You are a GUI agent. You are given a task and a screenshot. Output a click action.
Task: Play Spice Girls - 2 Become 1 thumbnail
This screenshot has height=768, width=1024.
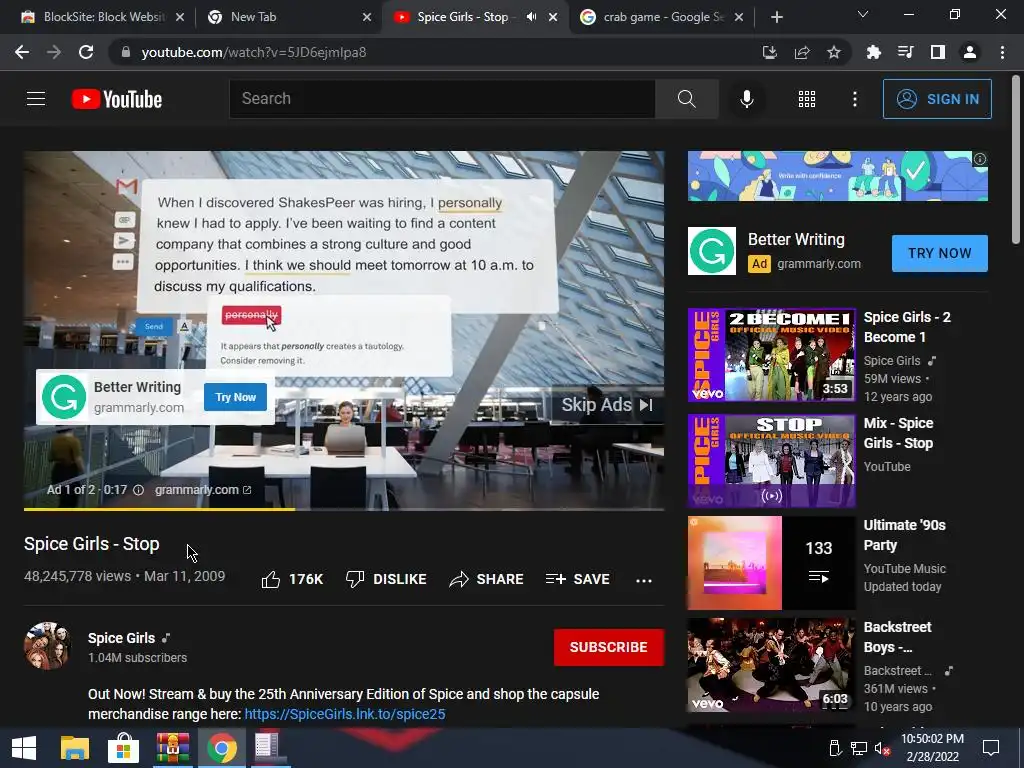point(771,355)
